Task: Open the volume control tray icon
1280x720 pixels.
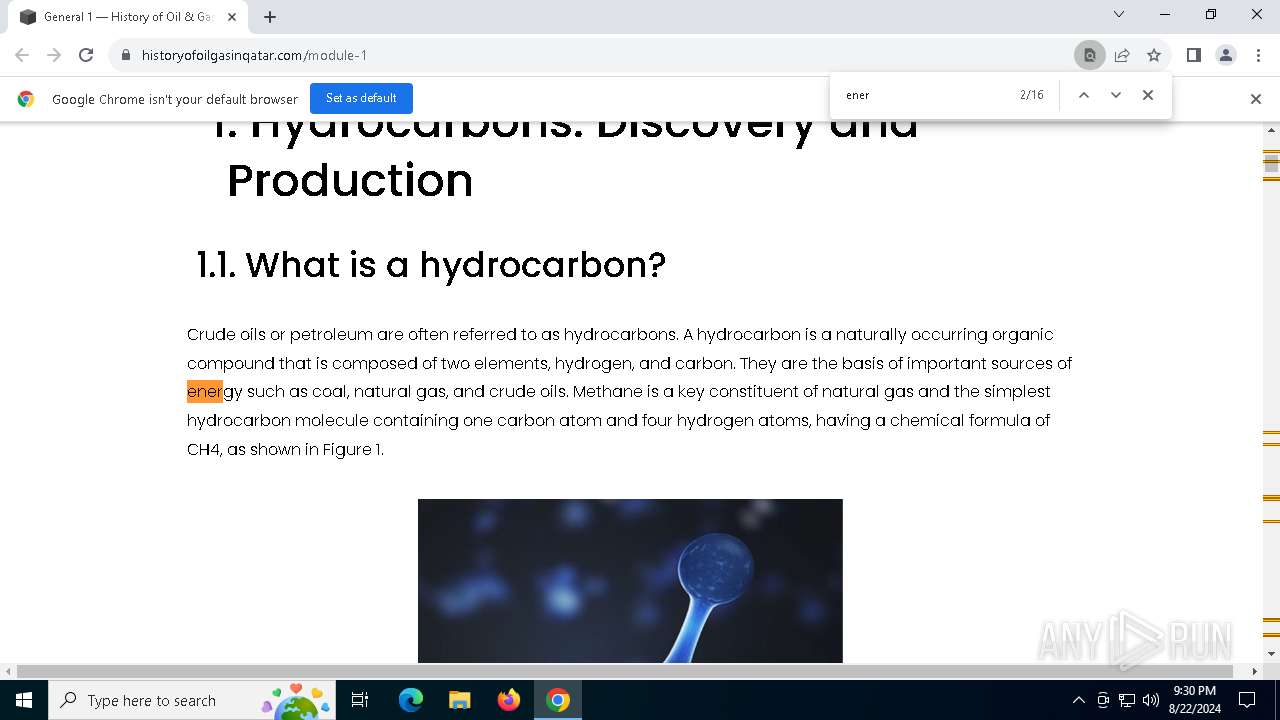Action: click(1151, 700)
